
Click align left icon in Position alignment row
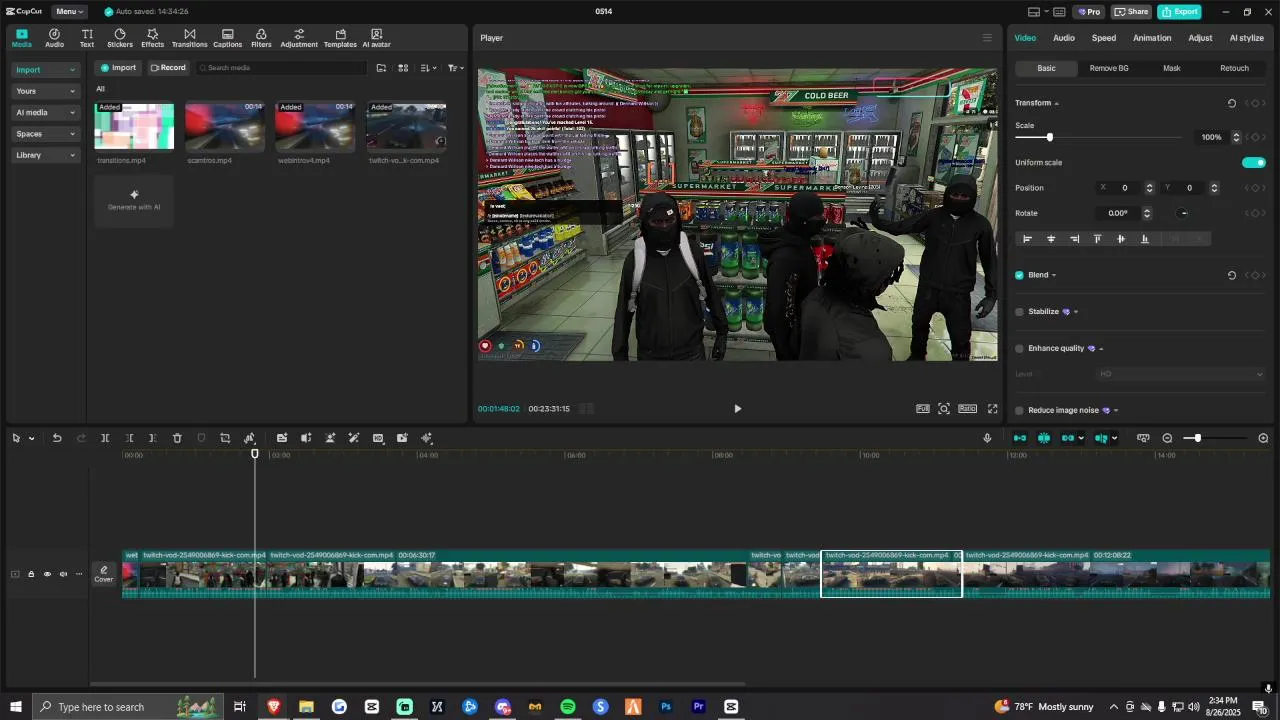pos(1027,239)
